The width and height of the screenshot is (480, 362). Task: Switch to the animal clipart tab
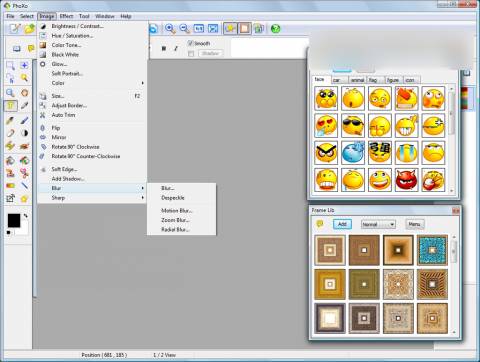tap(358, 80)
